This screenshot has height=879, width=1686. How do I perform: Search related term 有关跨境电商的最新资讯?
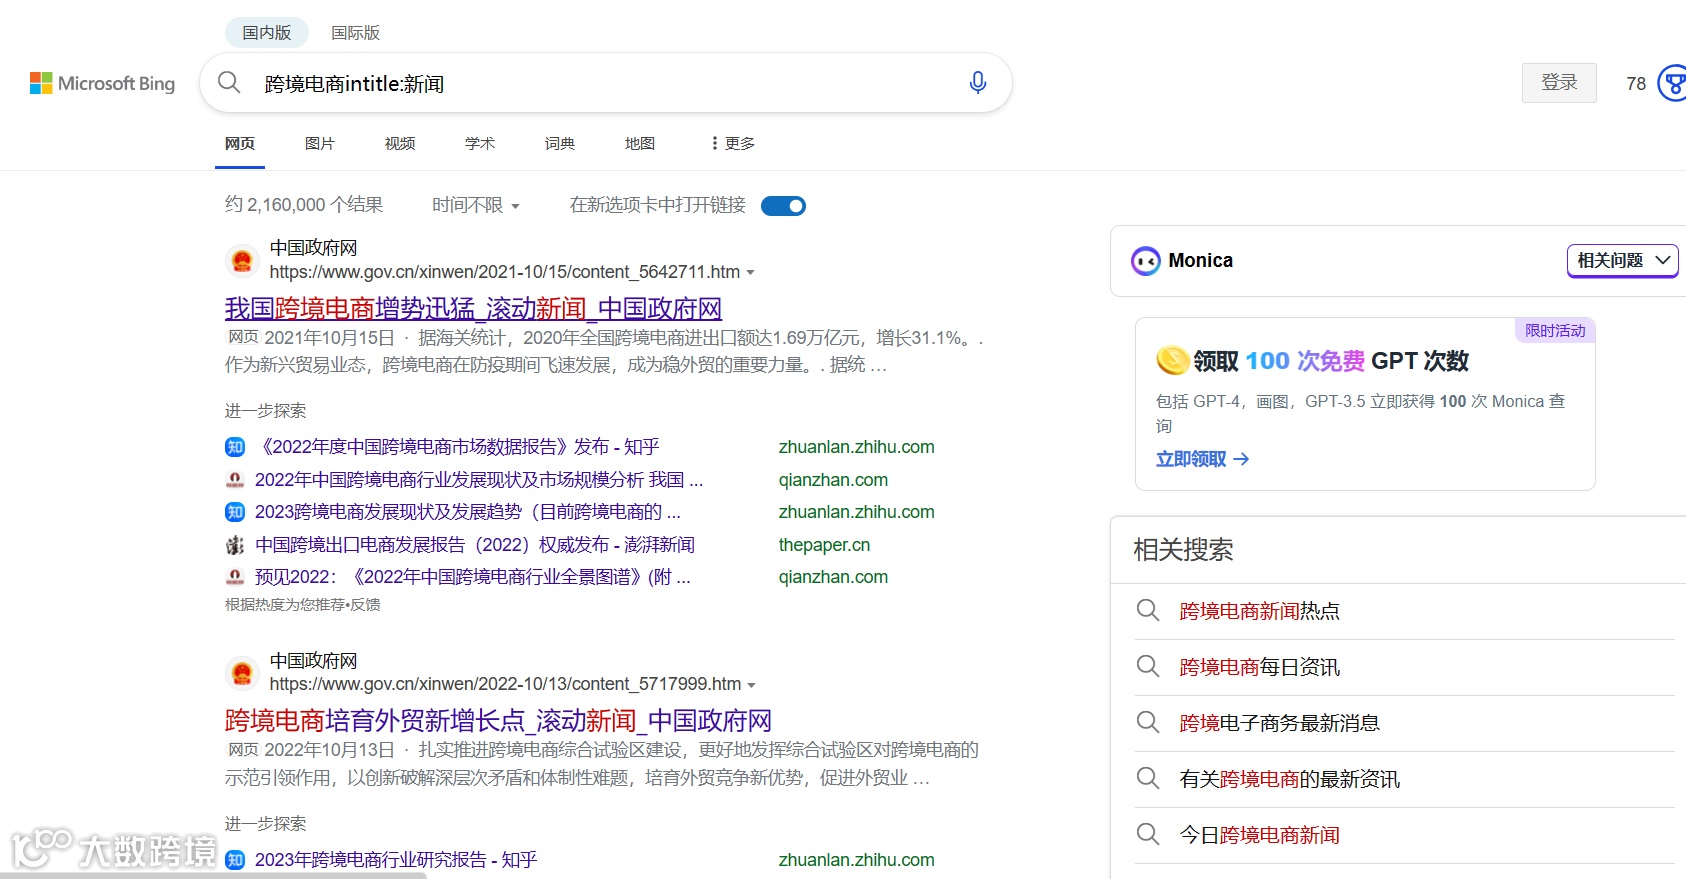pyautogui.click(x=1290, y=779)
